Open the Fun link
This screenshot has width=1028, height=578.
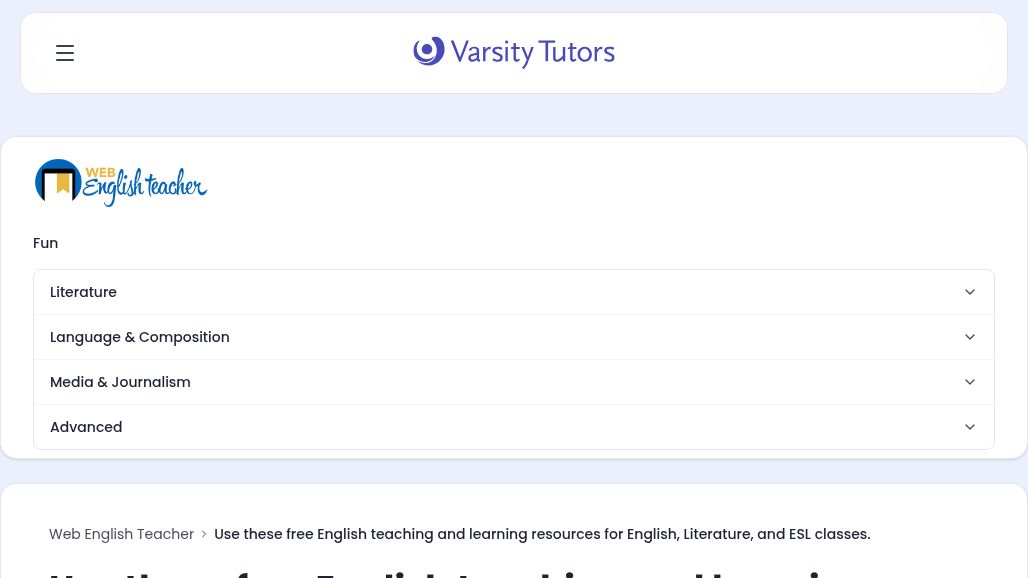[x=45, y=243]
